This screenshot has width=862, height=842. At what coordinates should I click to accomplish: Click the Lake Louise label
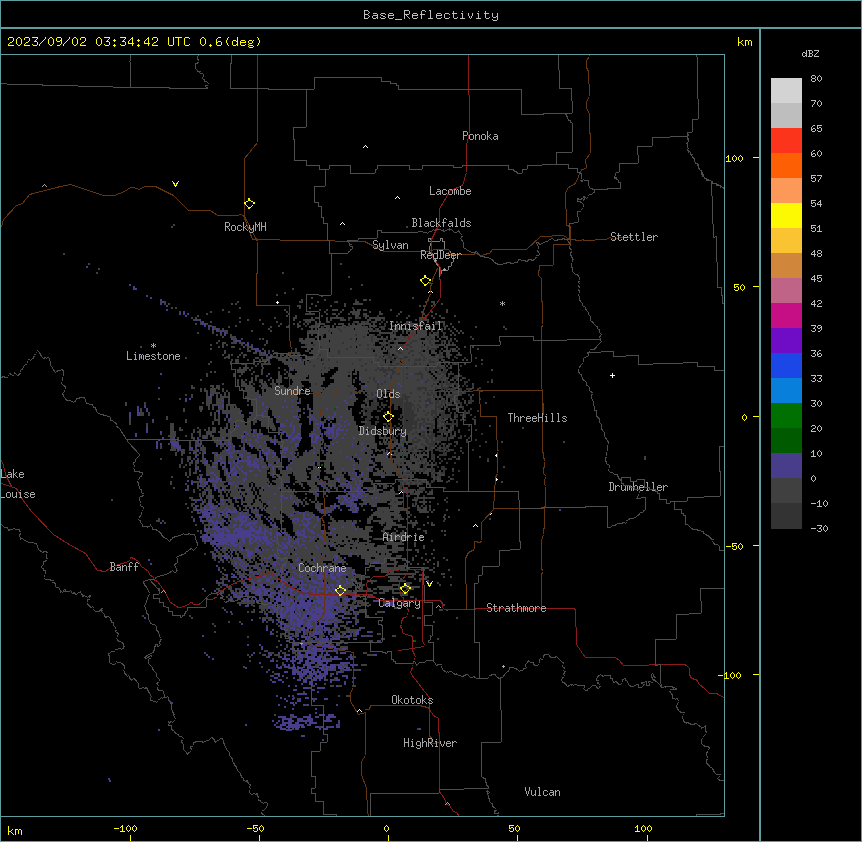pos(18,484)
